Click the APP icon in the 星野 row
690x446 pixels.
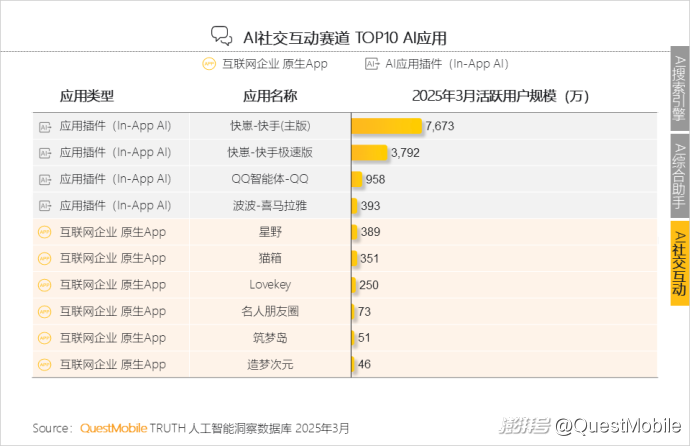[x=45, y=232]
